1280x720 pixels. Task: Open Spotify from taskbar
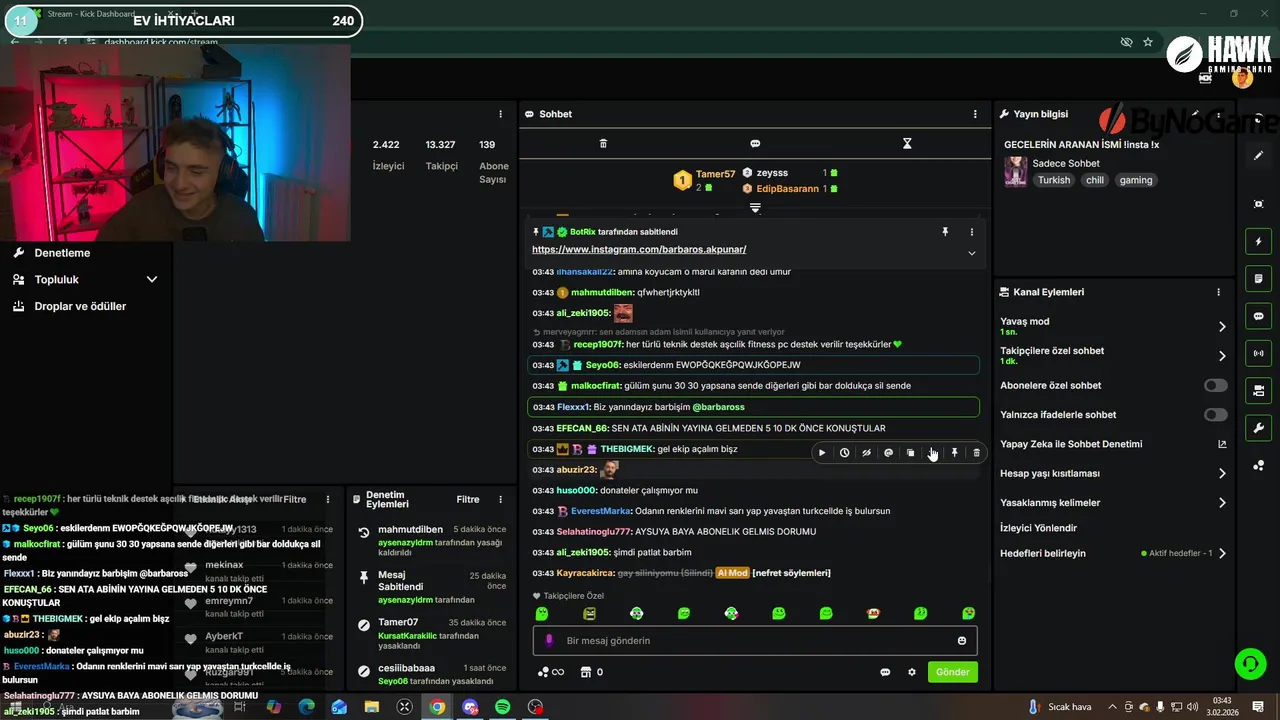coord(503,707)
